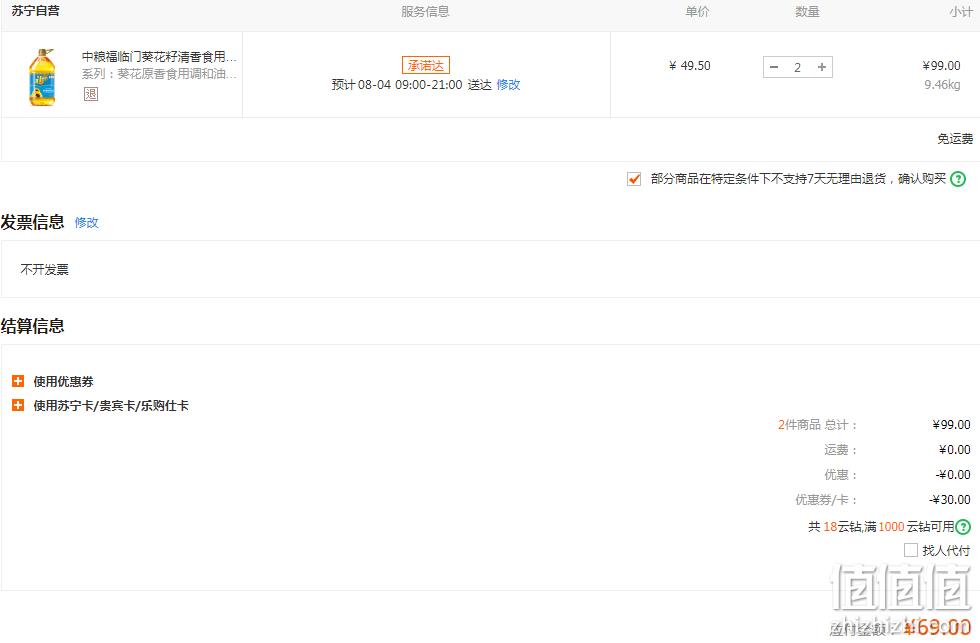Image resolution: width=980 pixels, height=643 pixels.
Task: Click the 承诺达 delivery promise badge
Action: (x=426, y=65)
